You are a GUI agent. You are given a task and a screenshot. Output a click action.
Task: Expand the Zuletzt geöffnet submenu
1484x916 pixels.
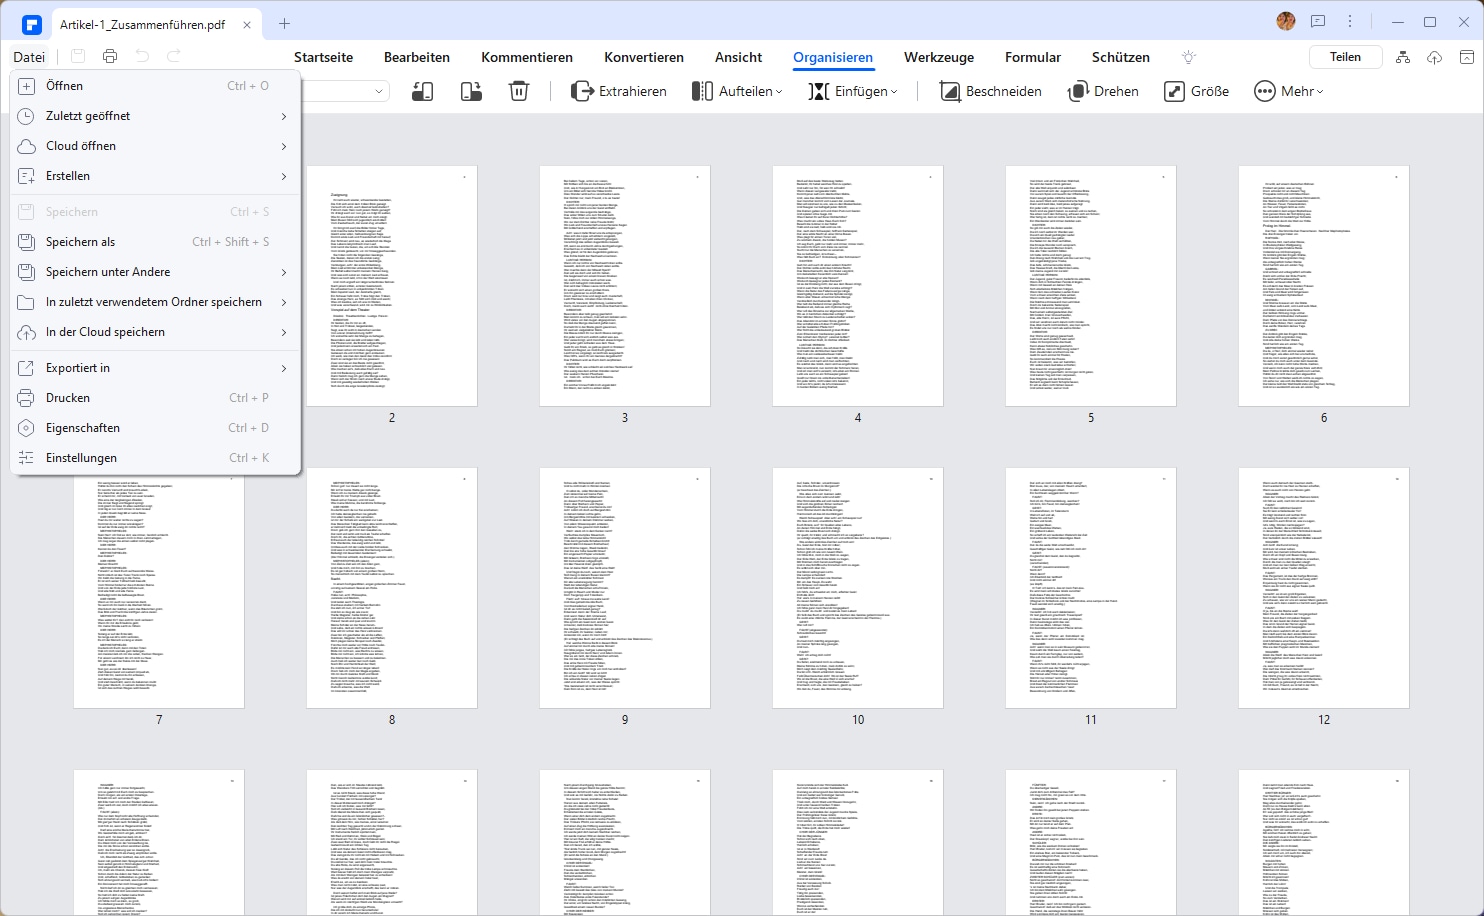pos(155,116)
